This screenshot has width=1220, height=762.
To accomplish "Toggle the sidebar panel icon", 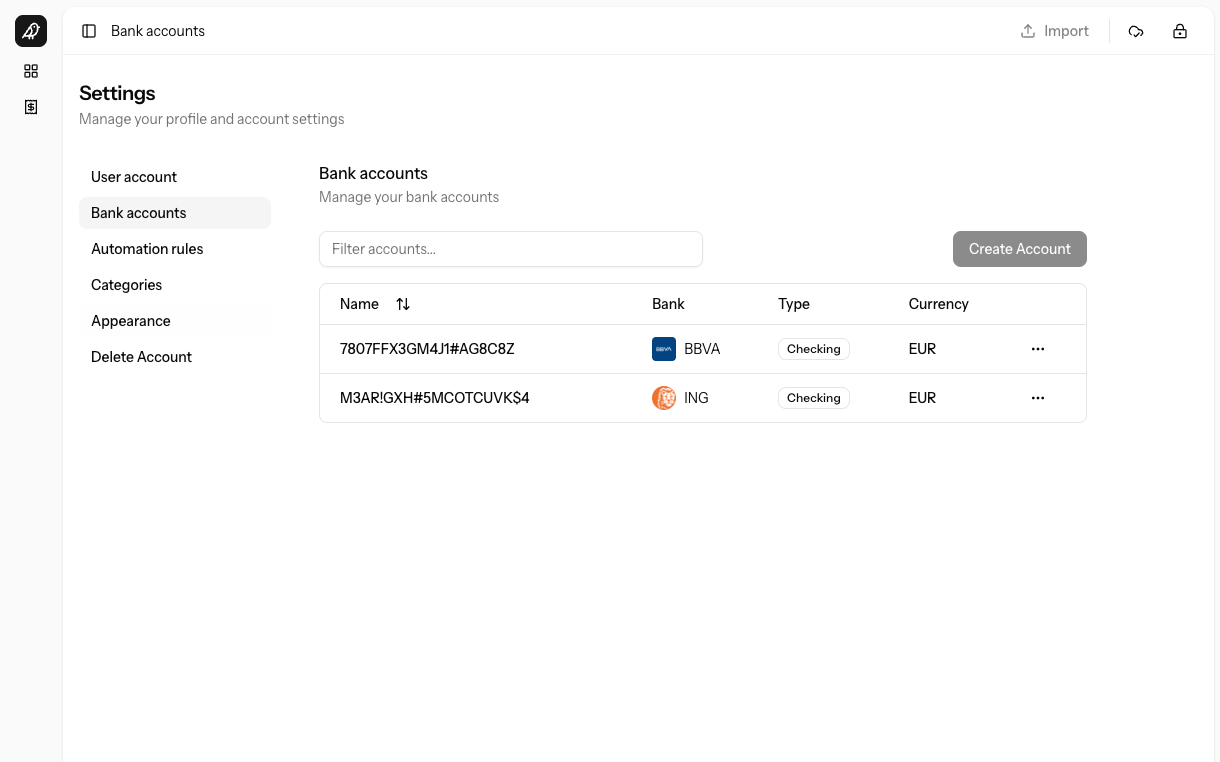I will point(89,31).
